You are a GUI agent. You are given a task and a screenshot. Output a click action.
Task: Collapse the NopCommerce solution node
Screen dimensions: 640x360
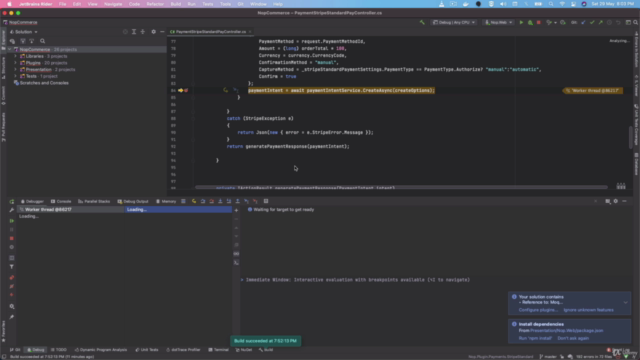pyautogui.click(x=9, y=49)
